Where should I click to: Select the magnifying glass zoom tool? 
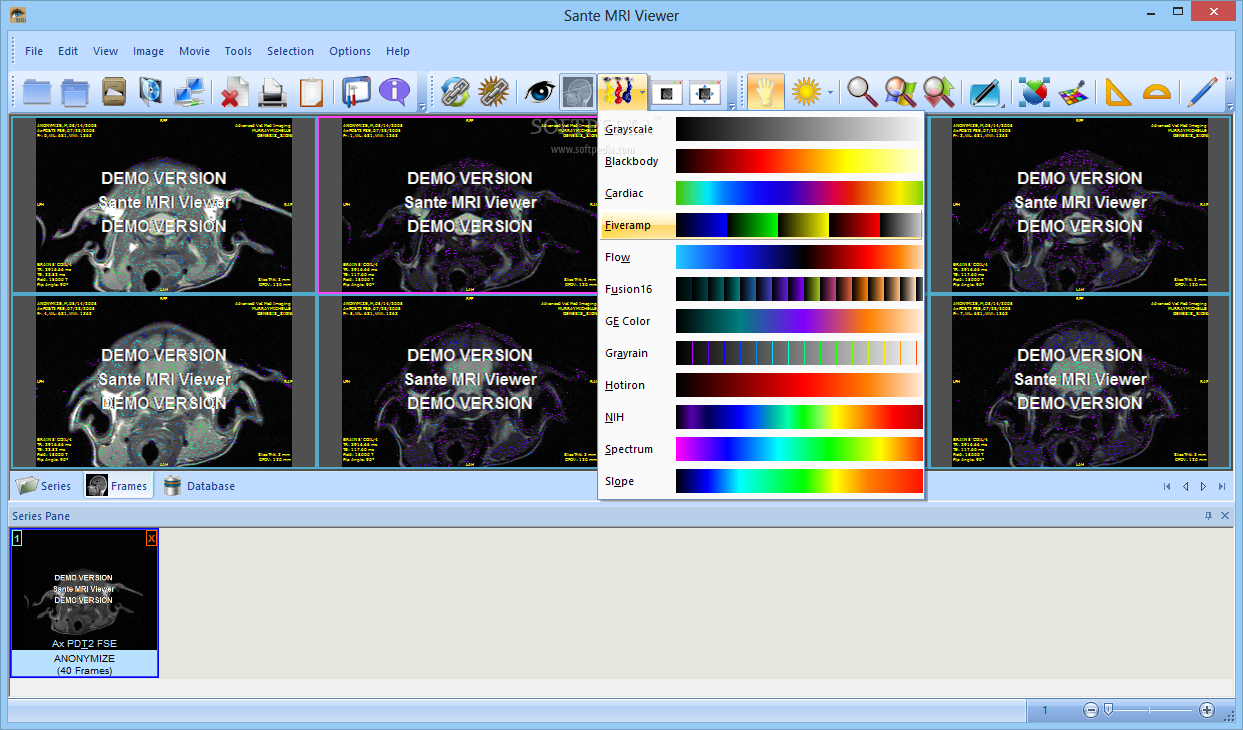862,92
